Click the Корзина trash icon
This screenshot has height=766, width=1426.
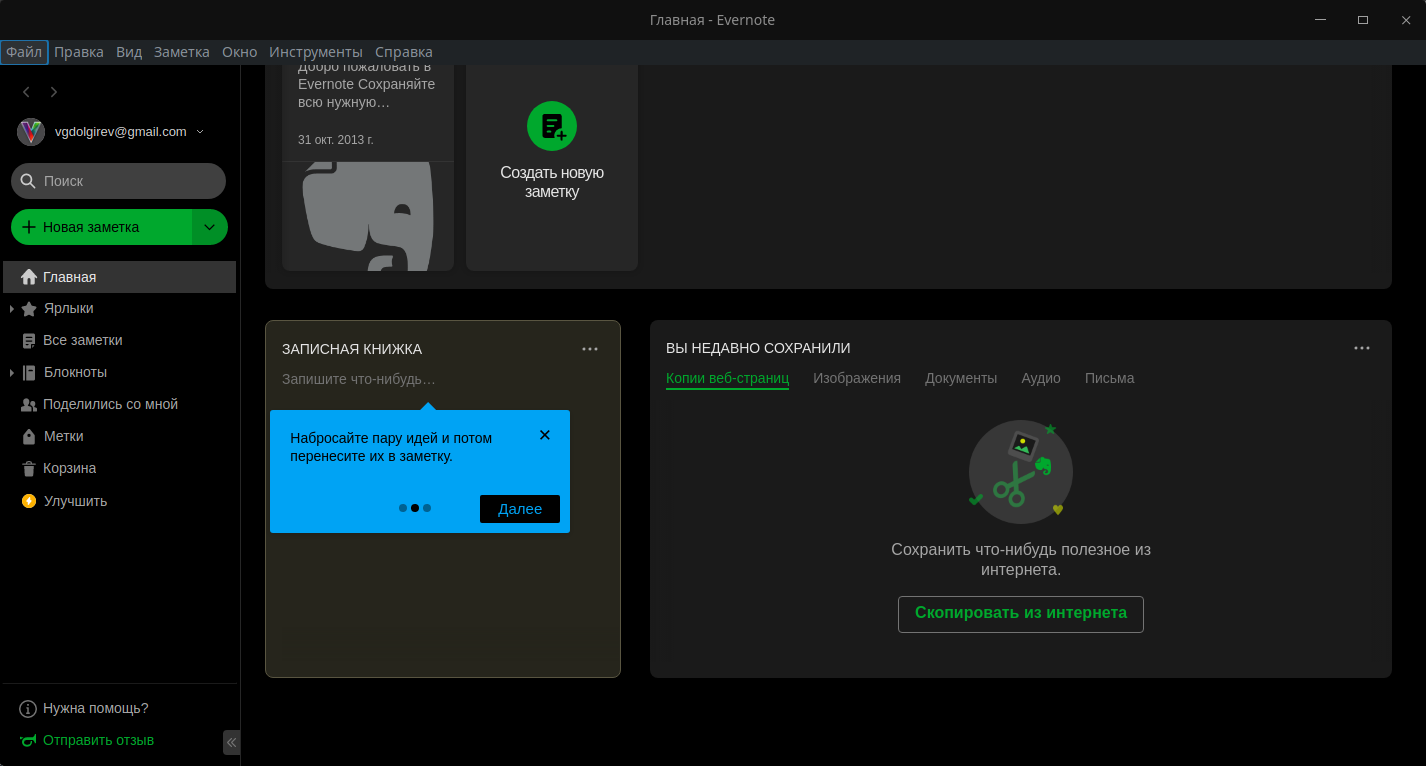point(29,469)
